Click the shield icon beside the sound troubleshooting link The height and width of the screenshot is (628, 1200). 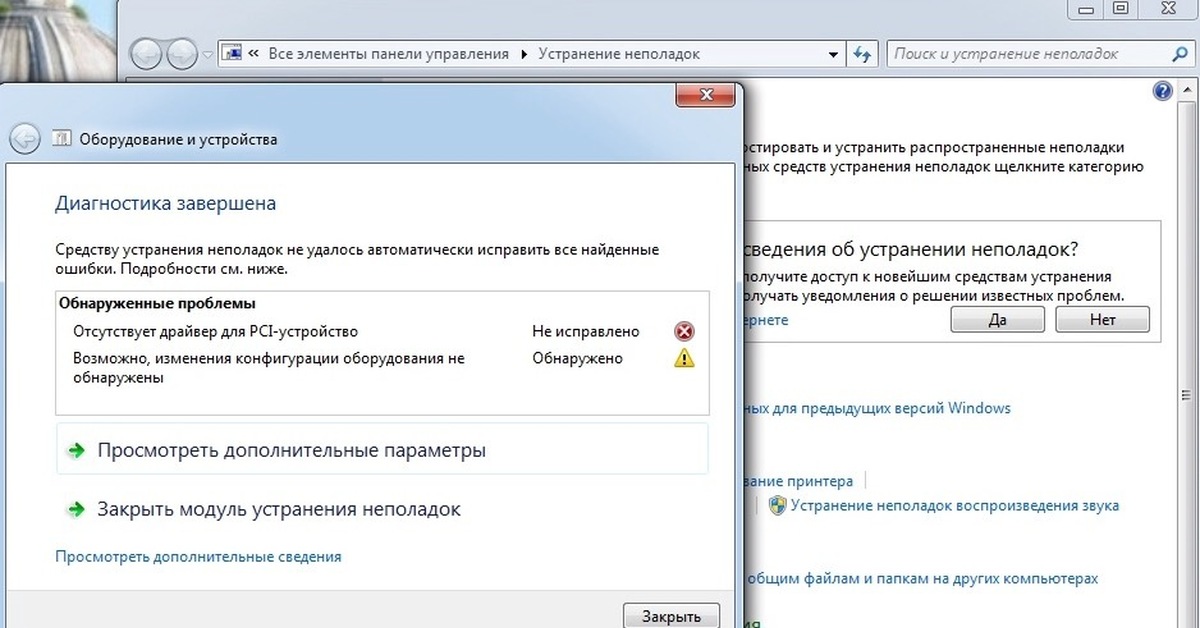777,506
